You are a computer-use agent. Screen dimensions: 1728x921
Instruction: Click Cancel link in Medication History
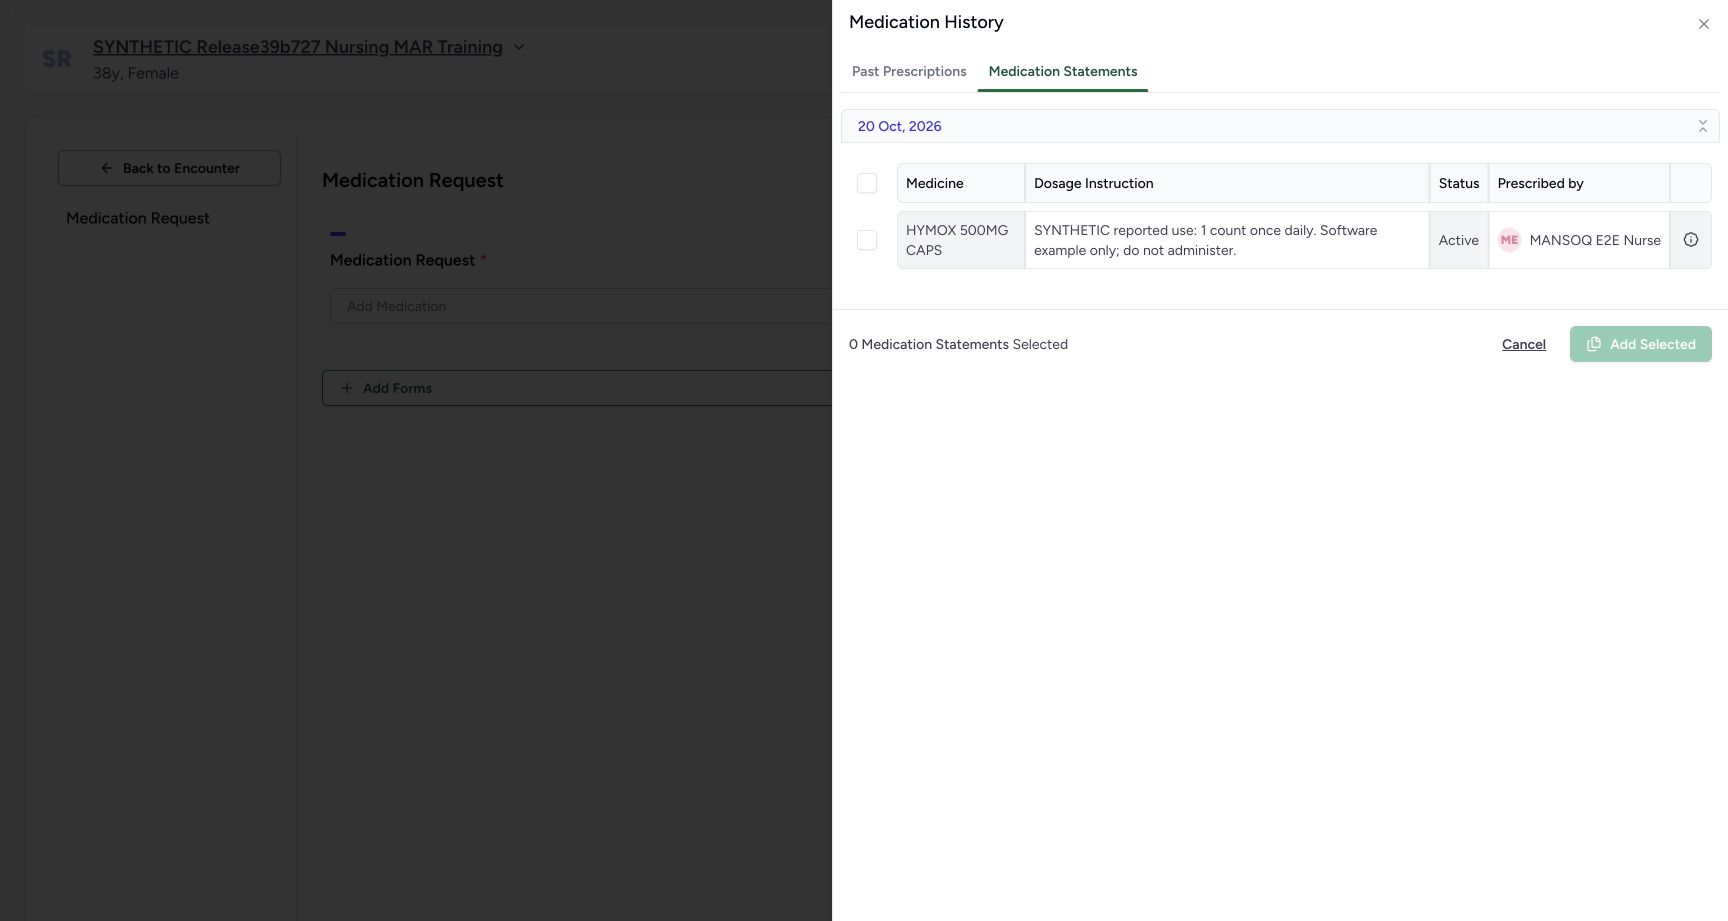pyautogui.click(x=1523, y=344)
